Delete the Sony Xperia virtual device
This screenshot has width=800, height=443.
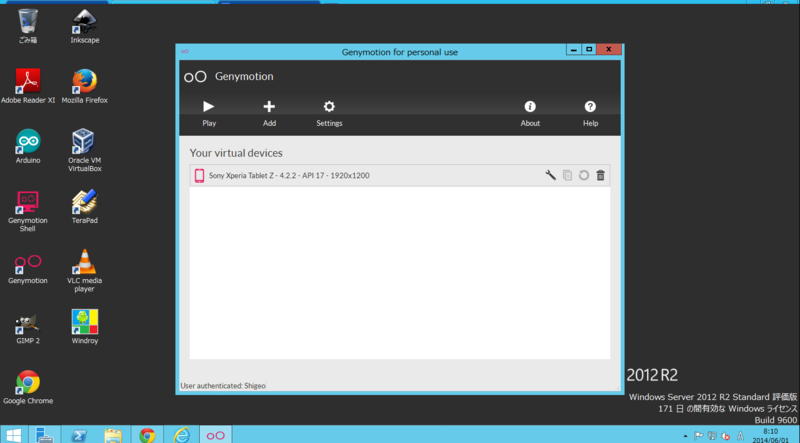[601, 176]
